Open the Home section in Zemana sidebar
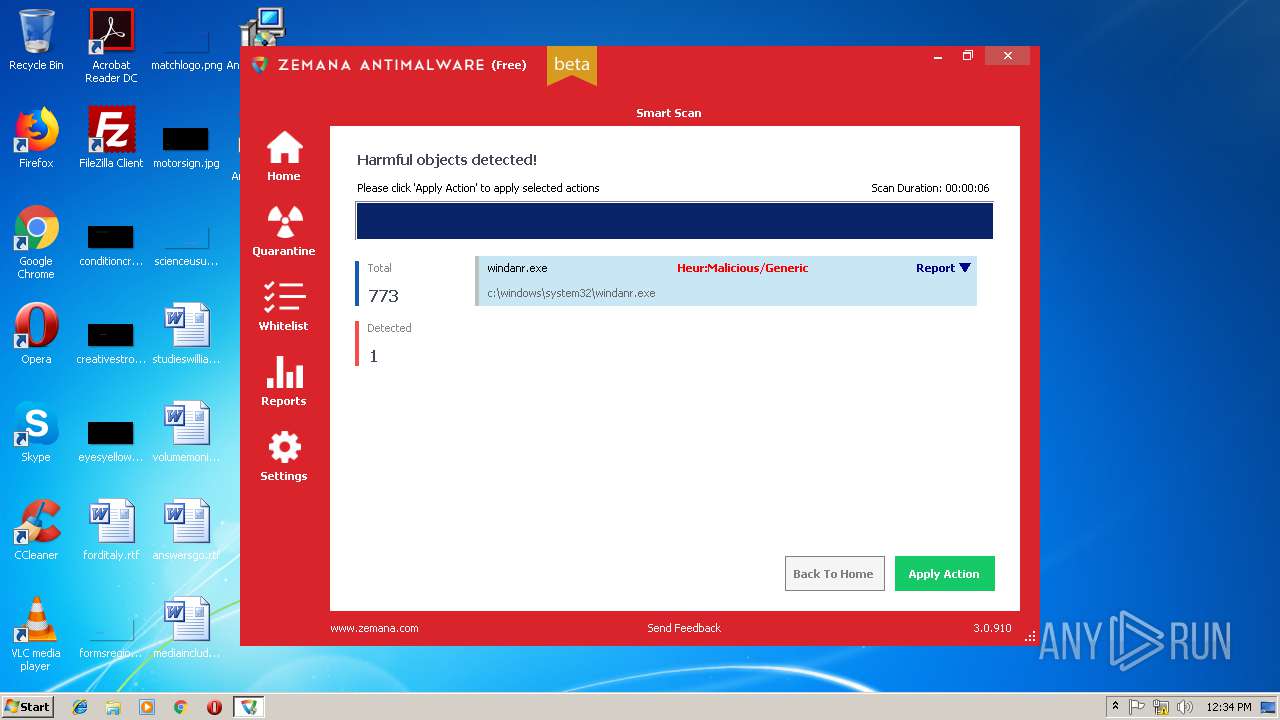This screenshot has width=1280, height=720. 284,156
